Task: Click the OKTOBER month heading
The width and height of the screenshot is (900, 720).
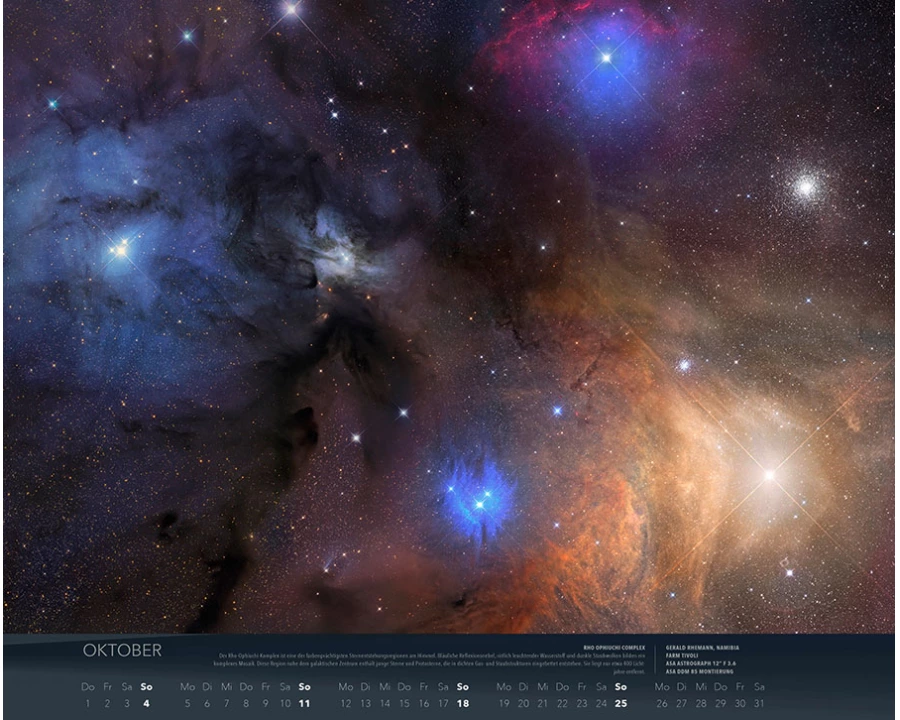Action: pos(122,651)
